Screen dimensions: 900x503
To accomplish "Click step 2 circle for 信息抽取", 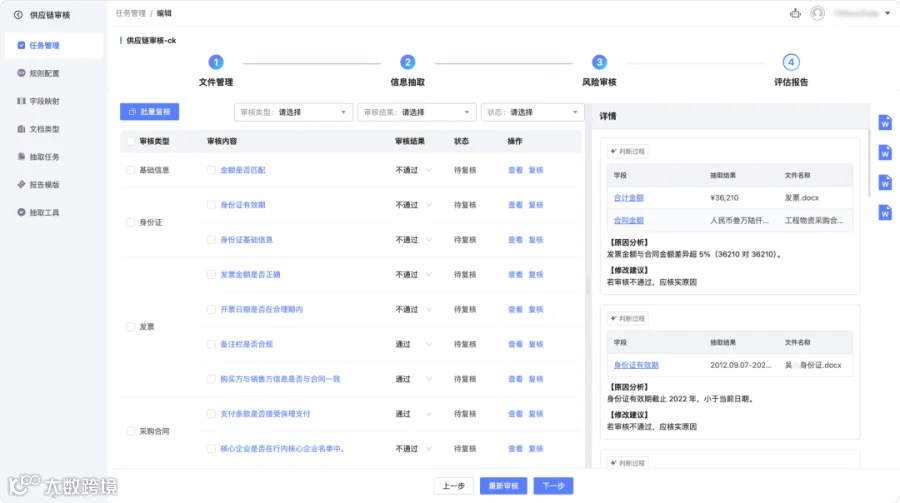I will coord(408,62).
